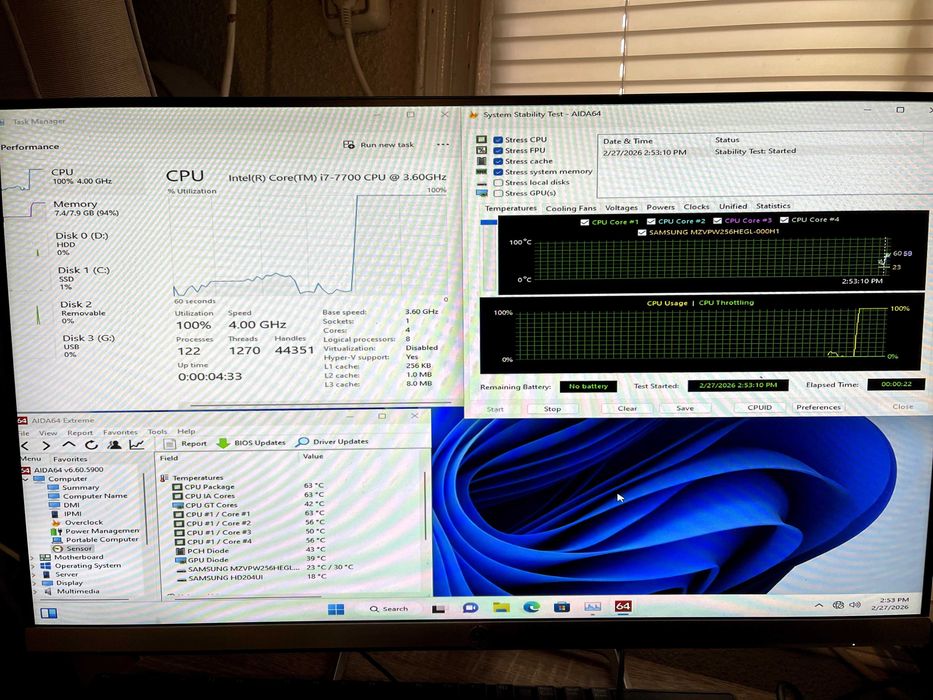
Task: Collapse the Computer node in AIDA64
Action: (x=26, y=479)
